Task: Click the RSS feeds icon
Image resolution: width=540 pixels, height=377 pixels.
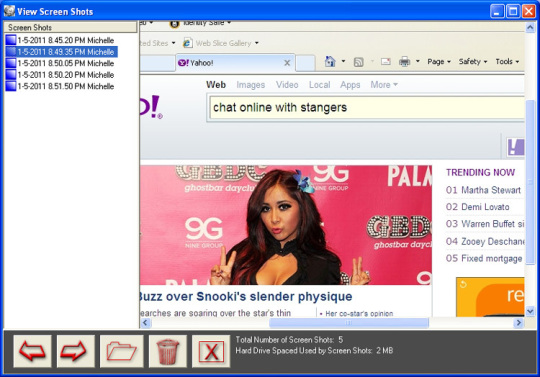Action: tap(359, 62)
